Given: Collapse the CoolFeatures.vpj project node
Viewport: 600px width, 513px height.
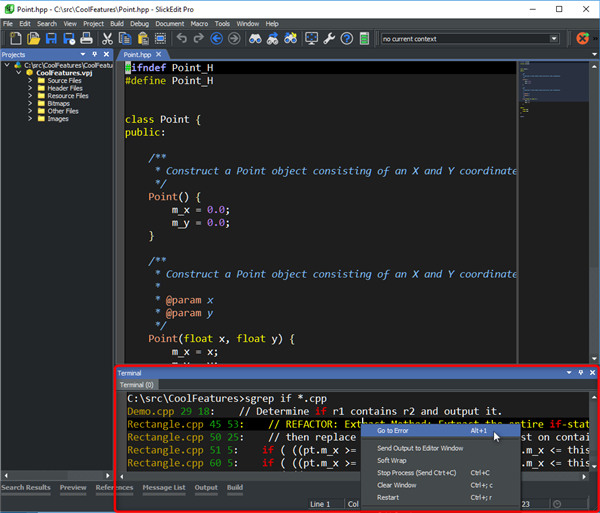Looking at the screenshot, I should tap(18, 73).
